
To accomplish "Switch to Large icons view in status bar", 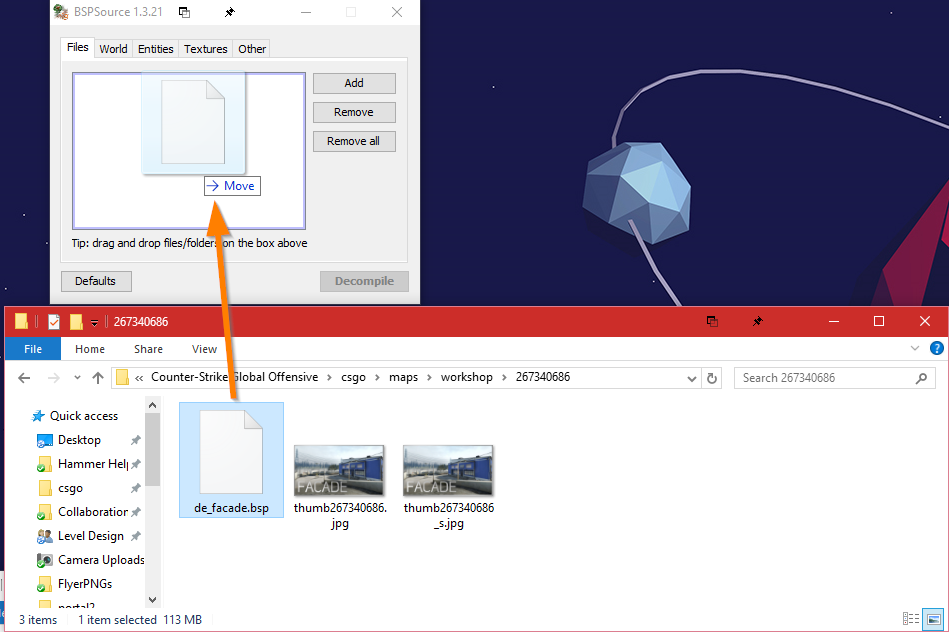I will (x=933, y=619).
